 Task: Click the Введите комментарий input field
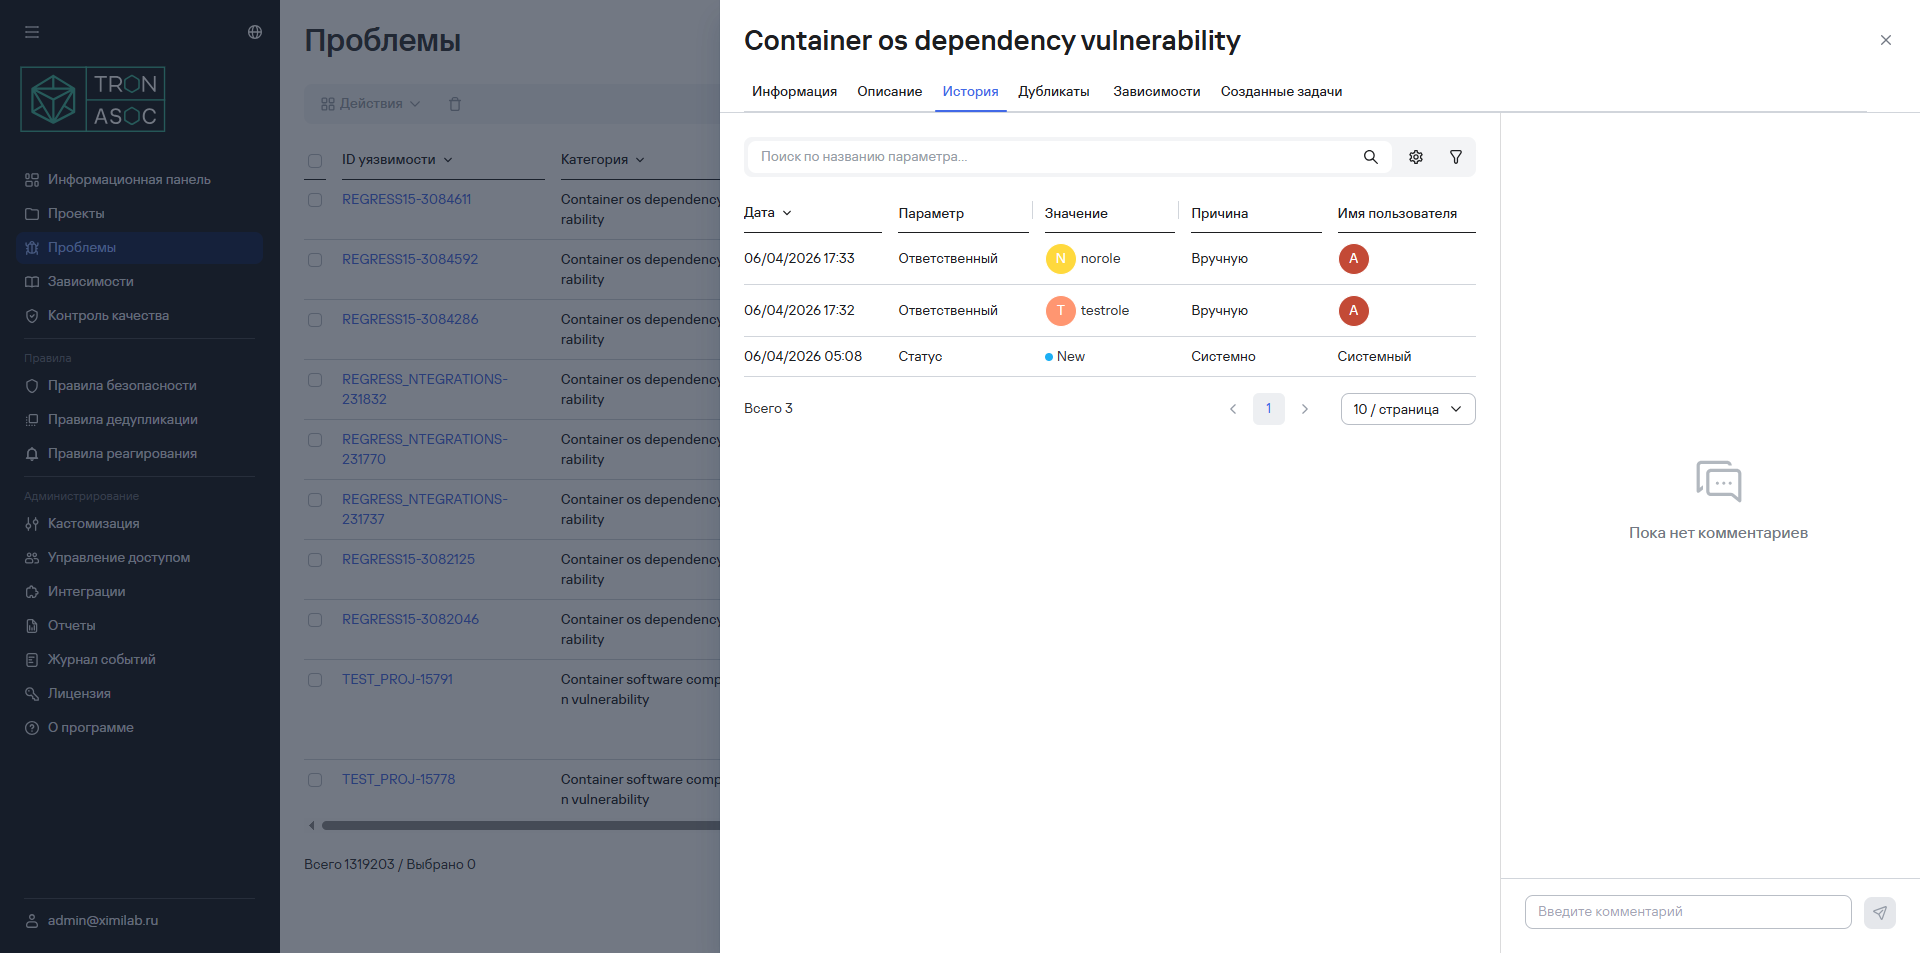1687,912
